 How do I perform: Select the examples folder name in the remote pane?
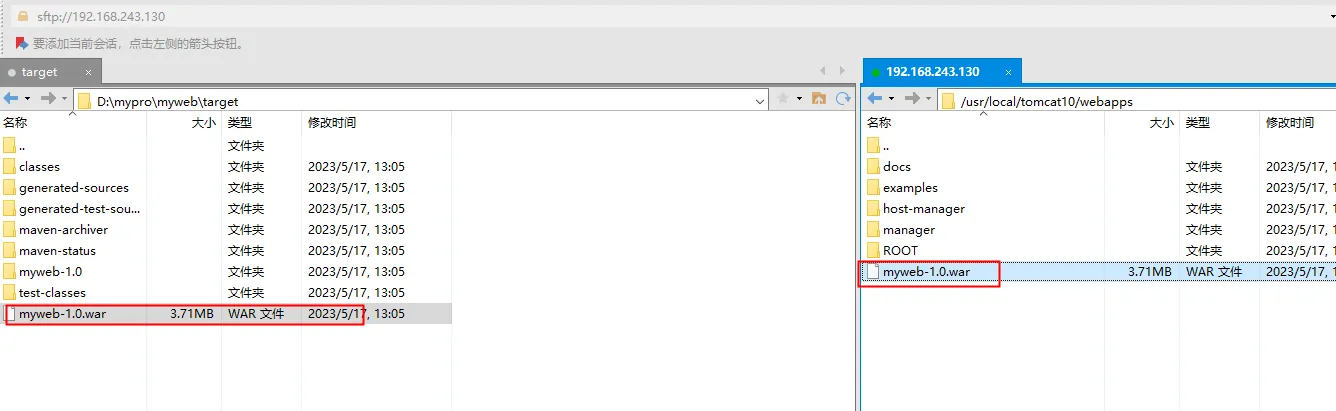[910, 188]
